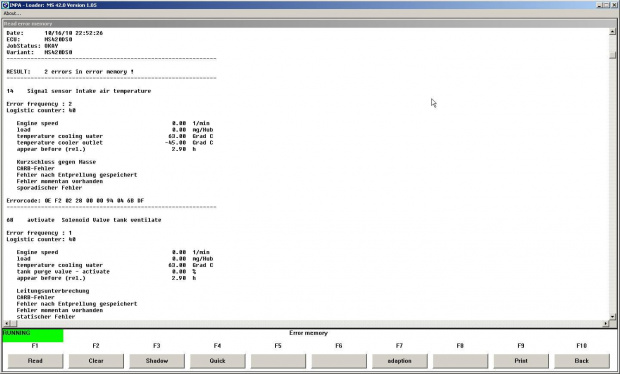Click the ECU line
Image resolution: width=620 pixels, height=374 pixels.
click(39, 39)
